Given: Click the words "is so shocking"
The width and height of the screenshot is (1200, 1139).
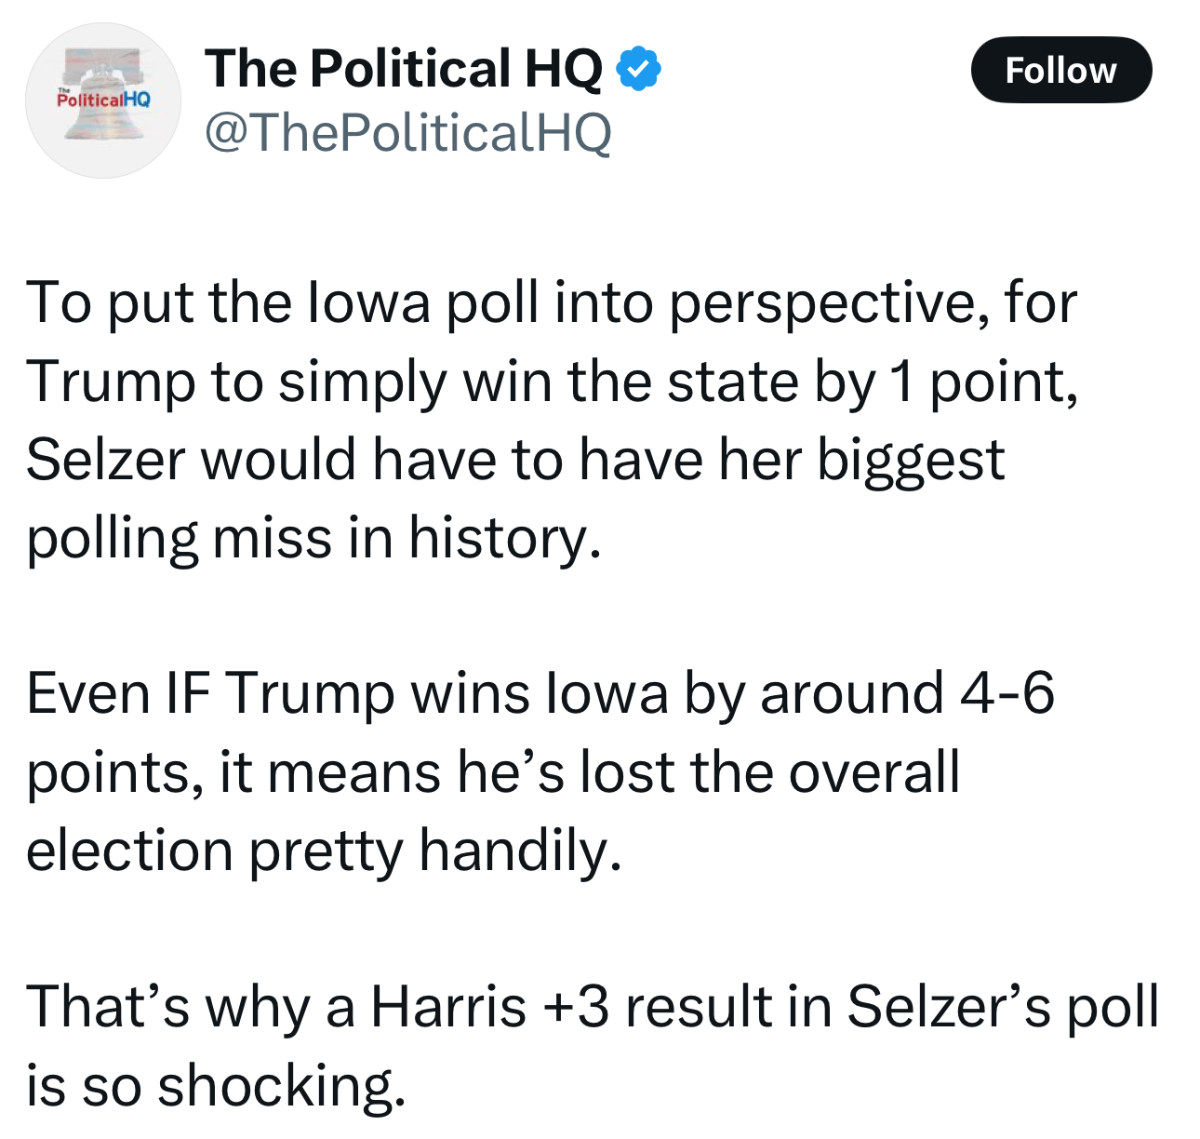Looking at the screenshot, I should [x=215, y=1085].
